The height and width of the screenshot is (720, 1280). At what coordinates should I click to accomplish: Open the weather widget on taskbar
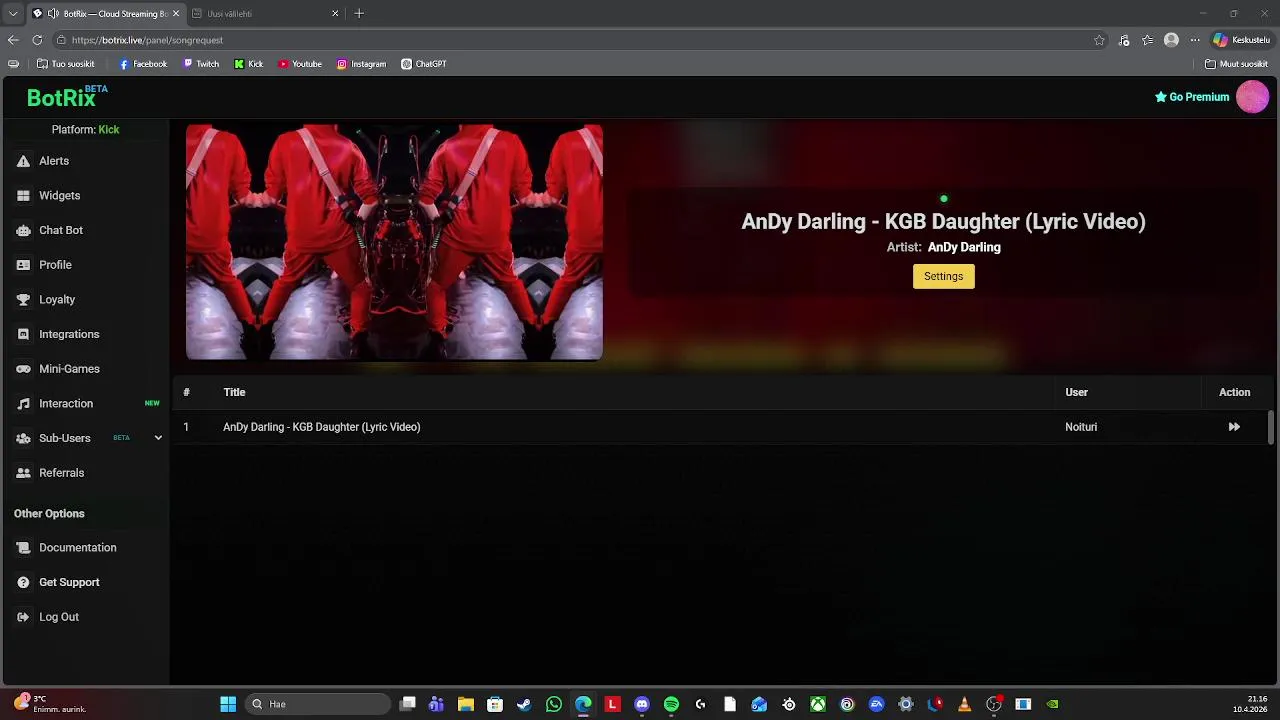point(50,704)
